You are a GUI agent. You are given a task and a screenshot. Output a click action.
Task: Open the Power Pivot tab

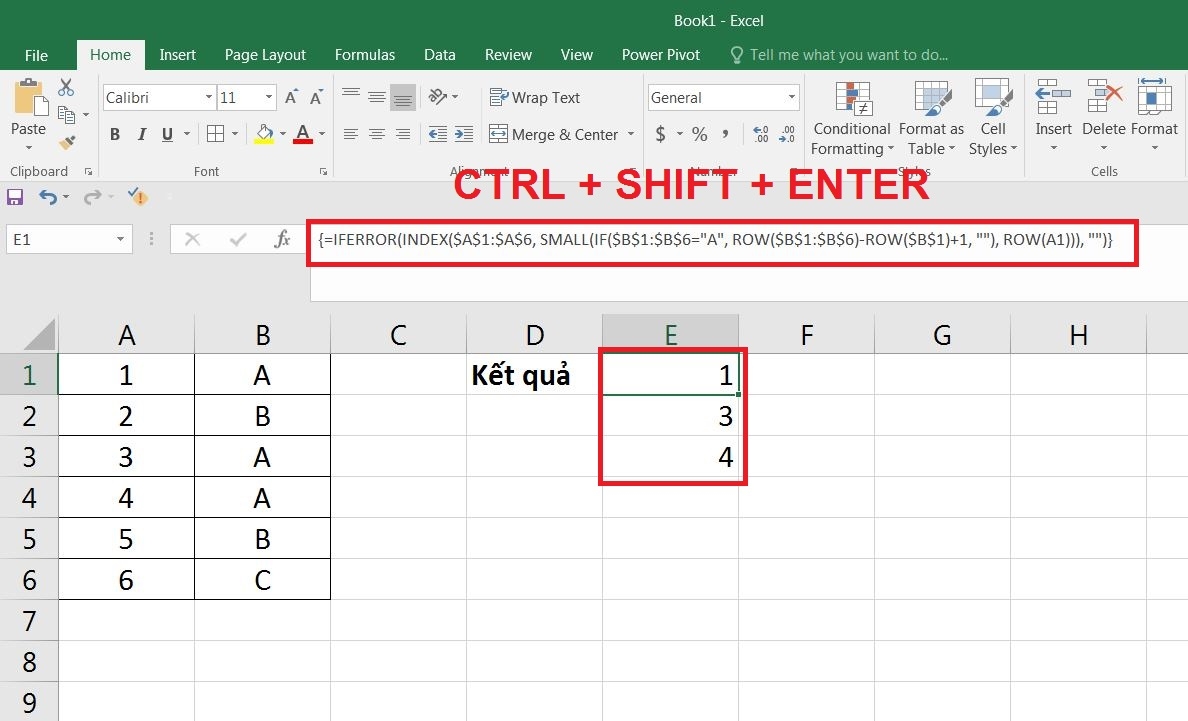pos(660,55)
